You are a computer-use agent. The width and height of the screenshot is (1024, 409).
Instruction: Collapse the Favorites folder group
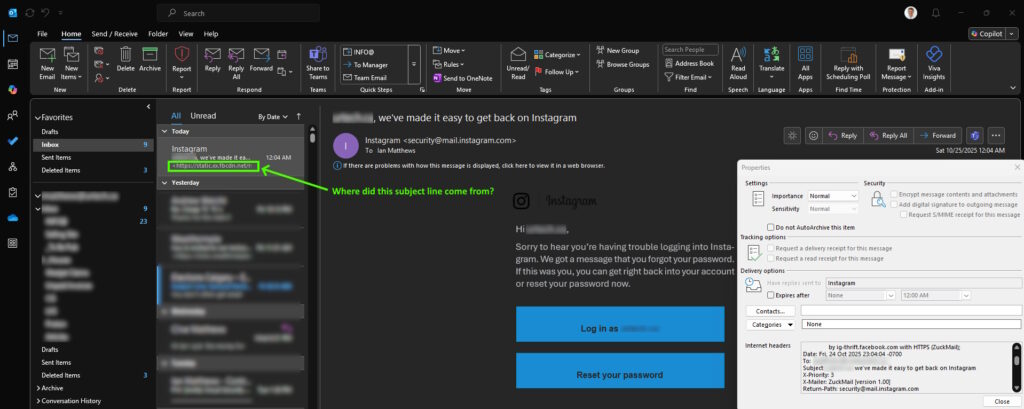[x=38, y=118]
